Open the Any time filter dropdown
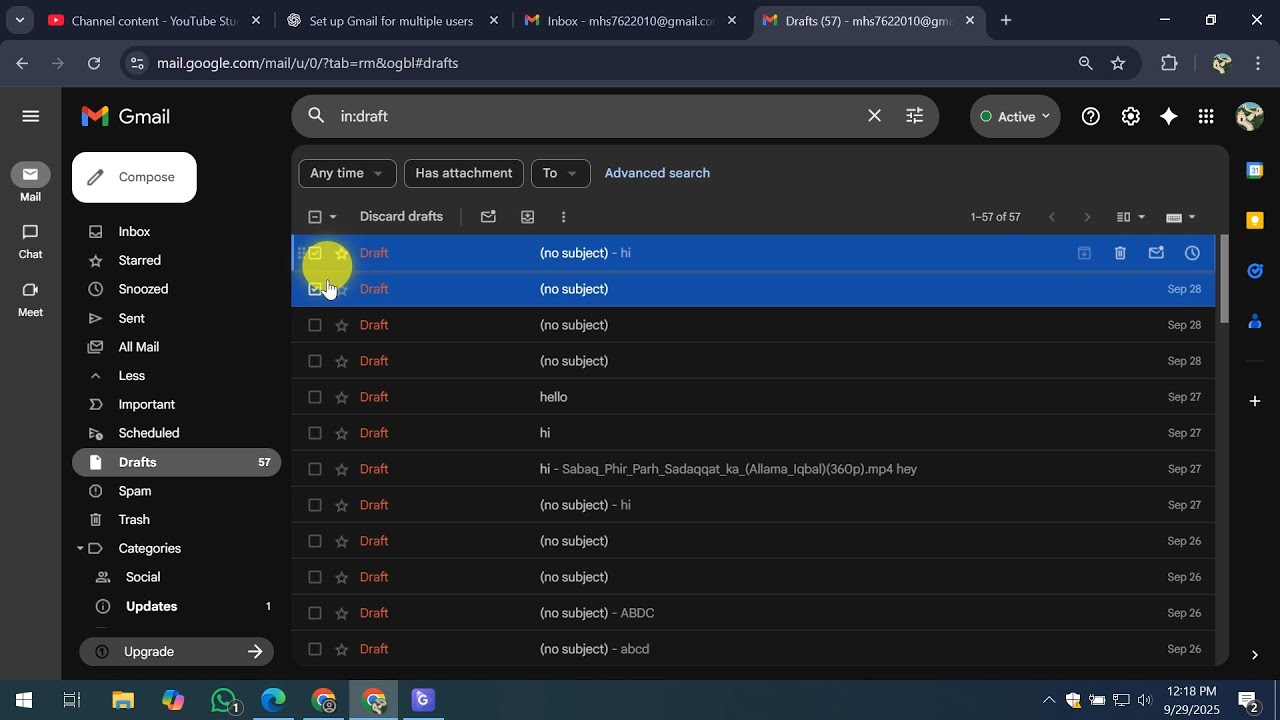 (347, 173)
